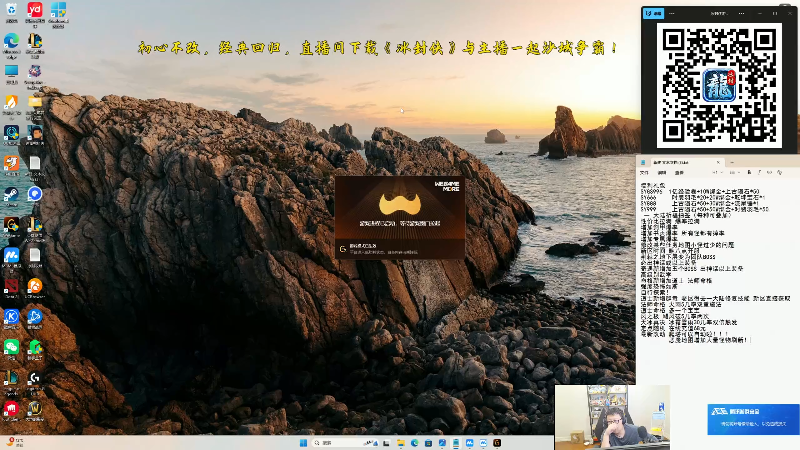Screen dimensions: 800x450
Task: Click the QR code image
Action: 719,85
